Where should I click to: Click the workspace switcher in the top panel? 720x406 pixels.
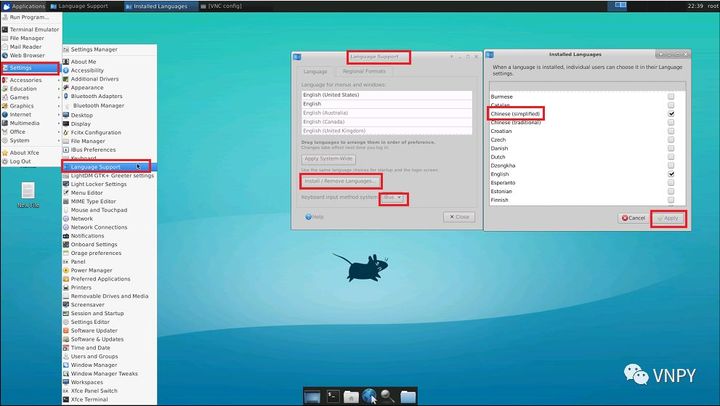(620, 5)
